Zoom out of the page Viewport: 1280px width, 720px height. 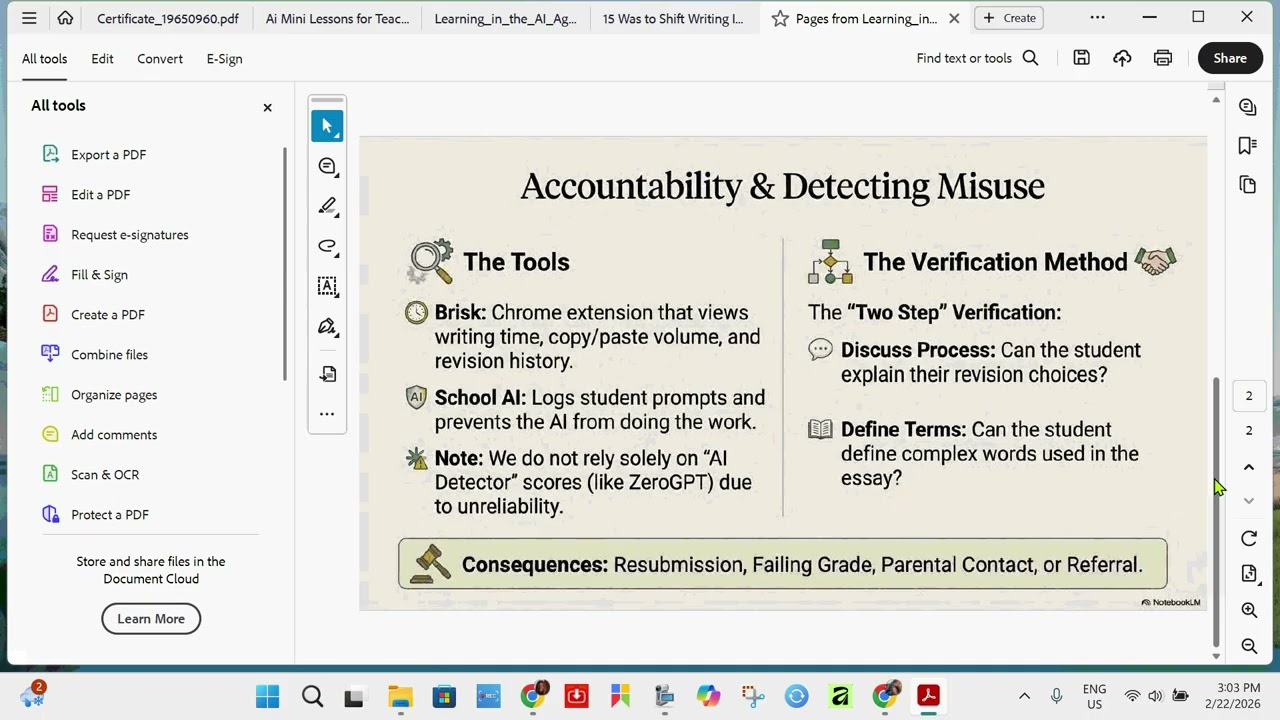click(x=1249, y=646)
